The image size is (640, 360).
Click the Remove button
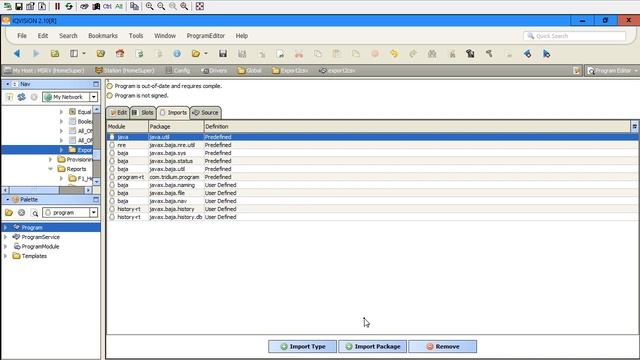tap(443, 347)
